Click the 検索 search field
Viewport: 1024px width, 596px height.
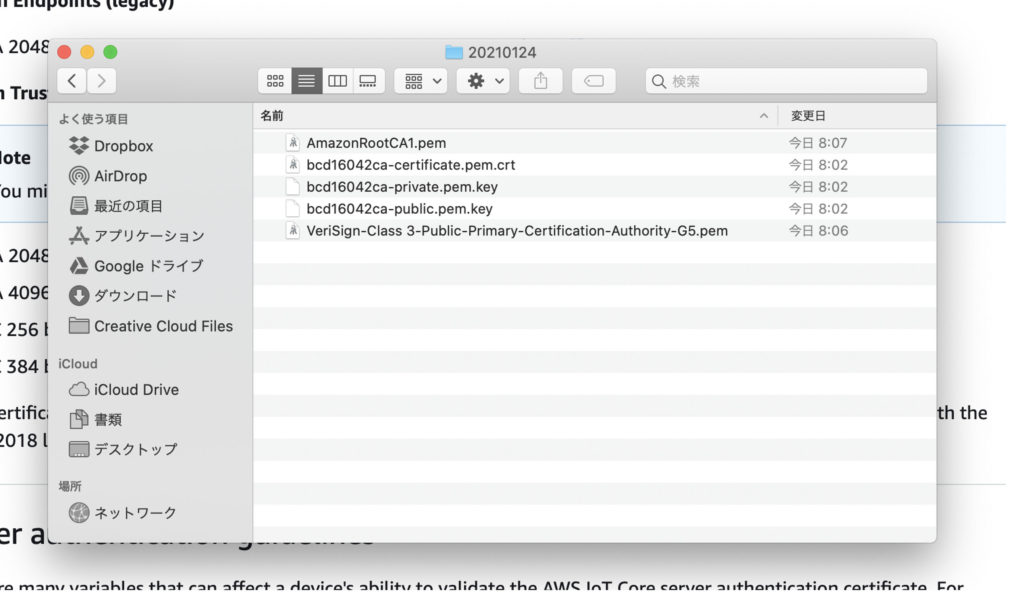click(790, 81)
